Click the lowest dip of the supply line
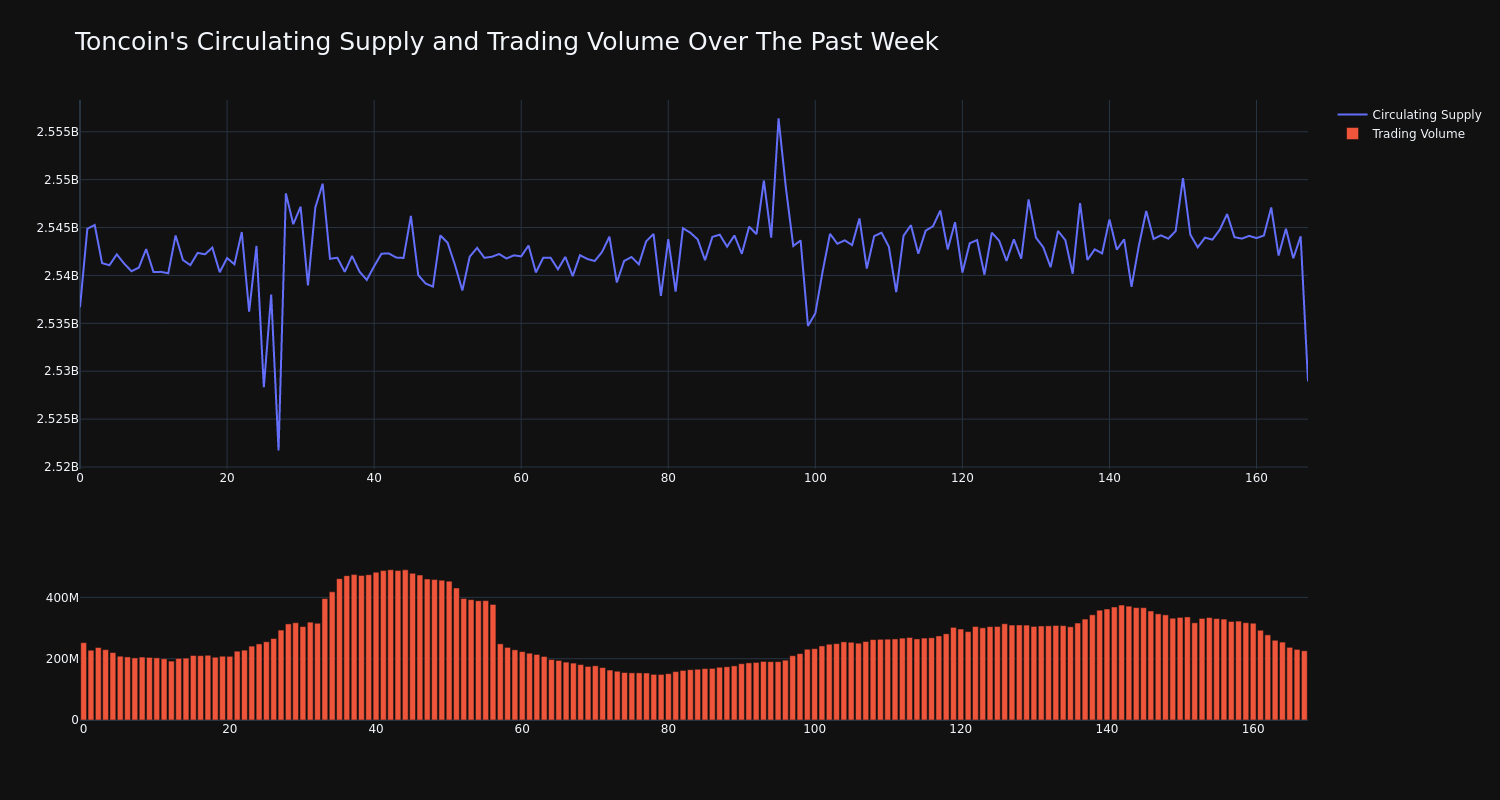Screen dimensions: 1500x800 click(278, 449)
